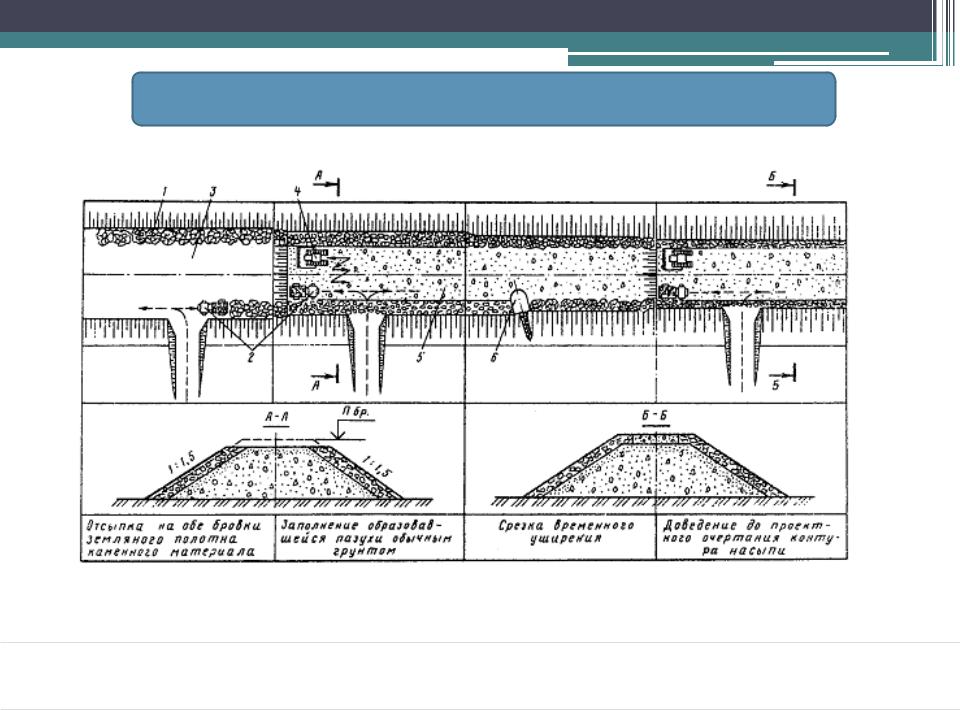Select caption 'Отсыпка на обе бровки земляного полотна'
This screenshot has height=710, width=960.
coord(174,539)
